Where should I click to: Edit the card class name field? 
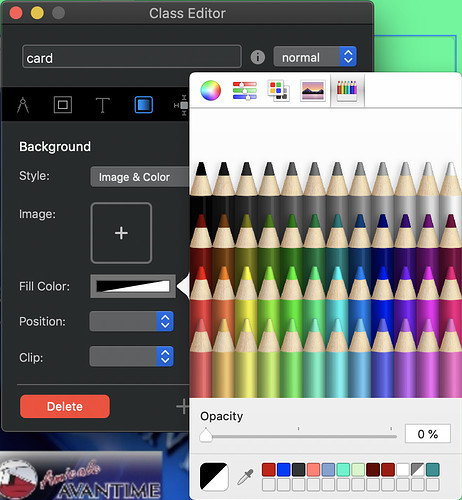pos(132,57)
